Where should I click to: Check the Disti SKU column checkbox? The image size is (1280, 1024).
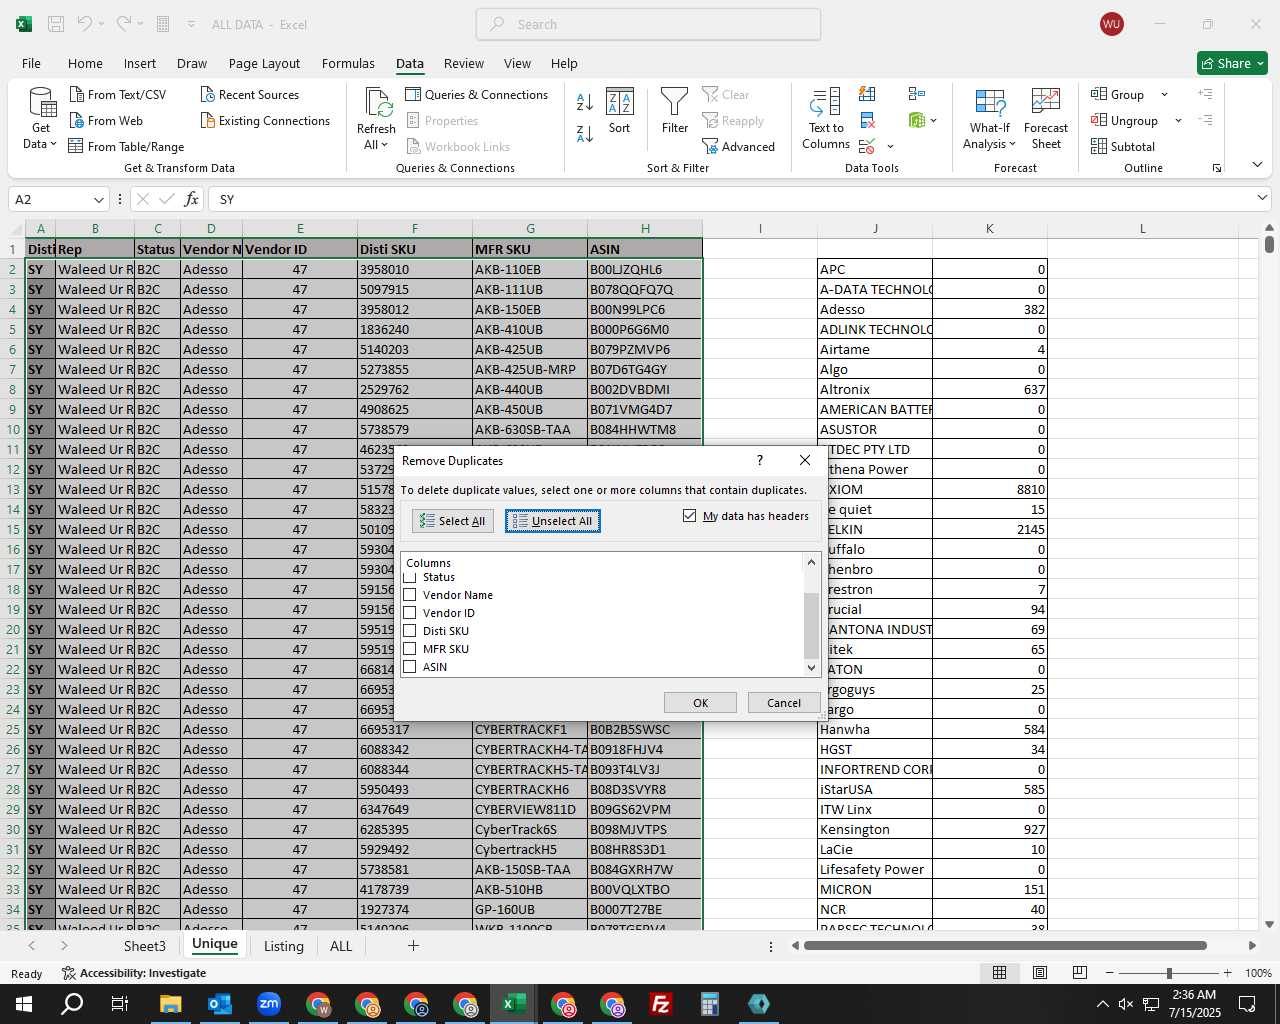[409, 631]
